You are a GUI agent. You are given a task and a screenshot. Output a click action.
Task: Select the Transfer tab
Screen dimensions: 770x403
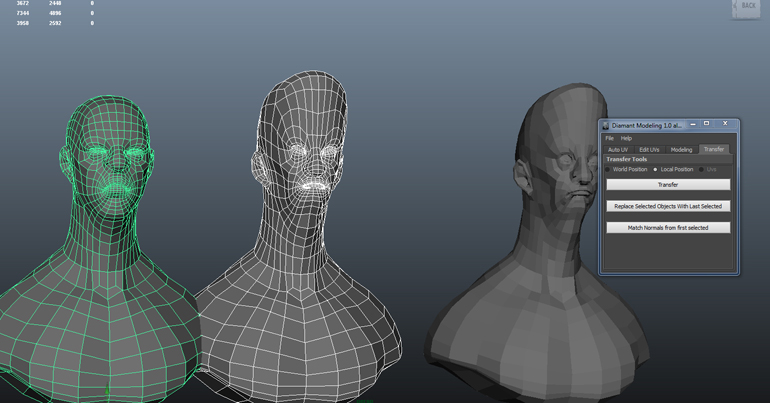click(x=713, y=149)
